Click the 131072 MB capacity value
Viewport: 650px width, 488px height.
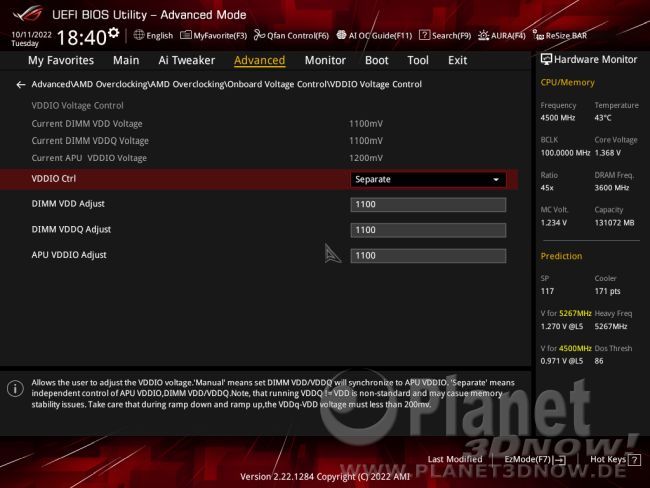click(x=614, y=223)
